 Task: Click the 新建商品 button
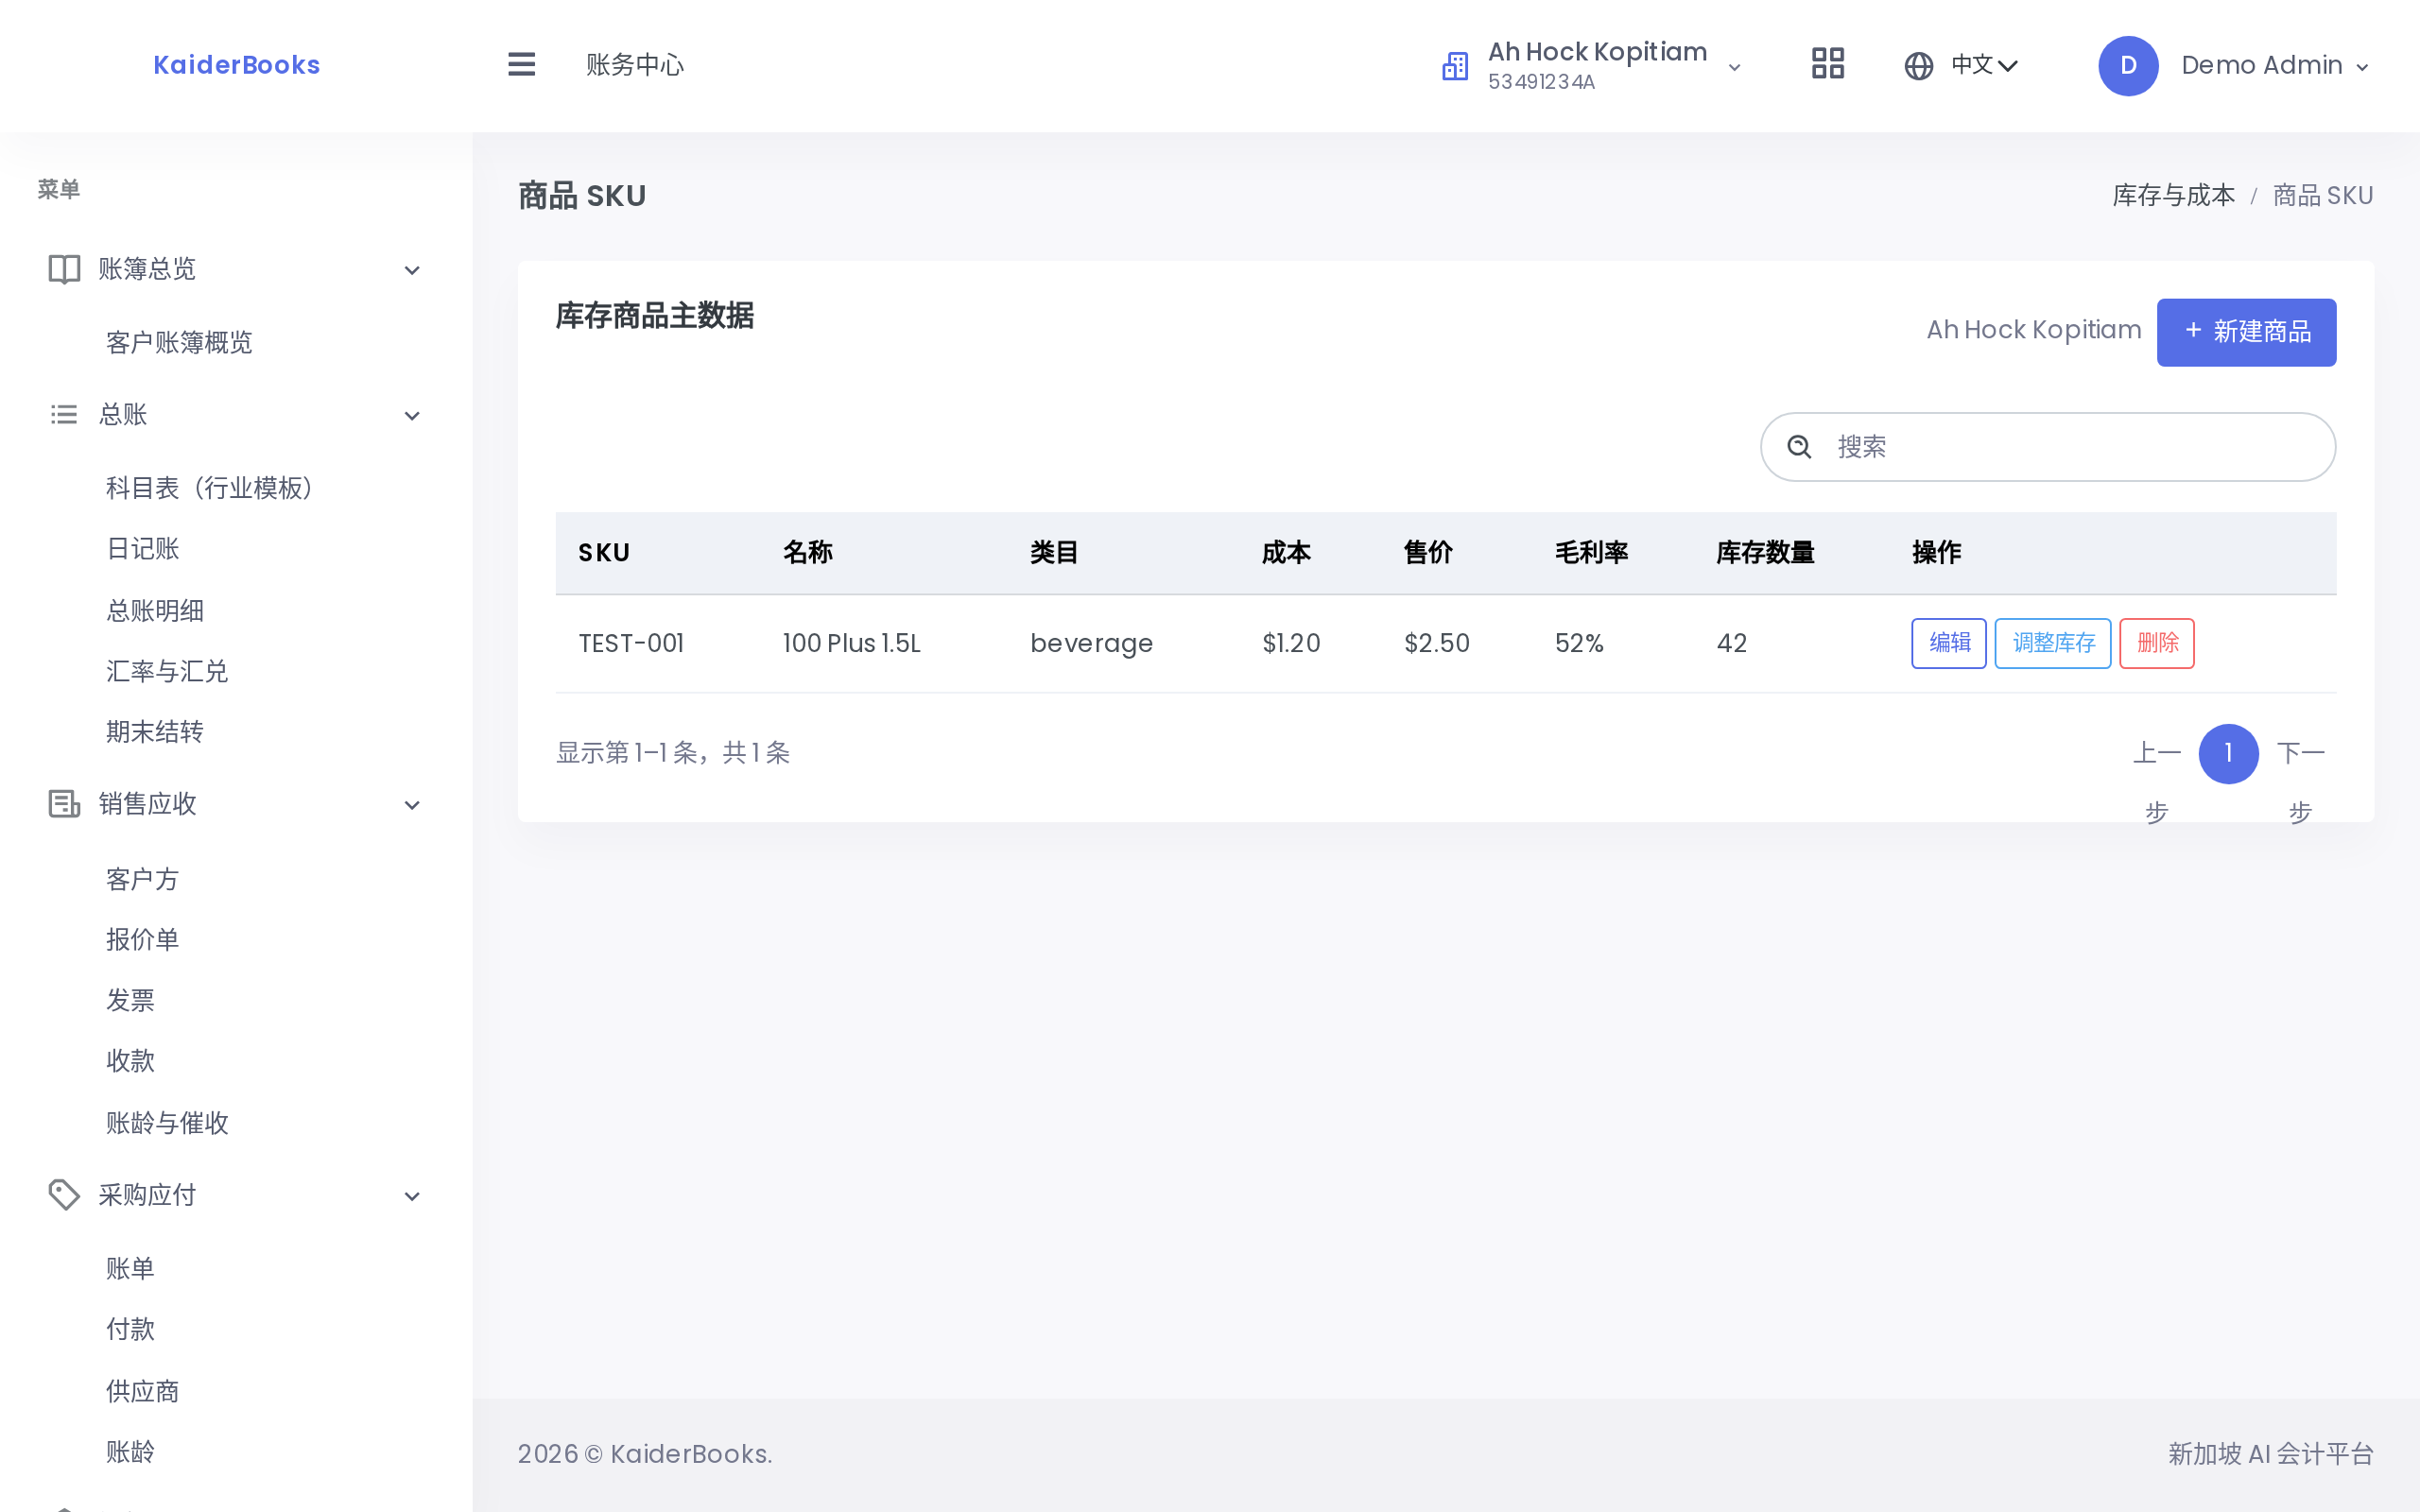[x=2246, y=332]
